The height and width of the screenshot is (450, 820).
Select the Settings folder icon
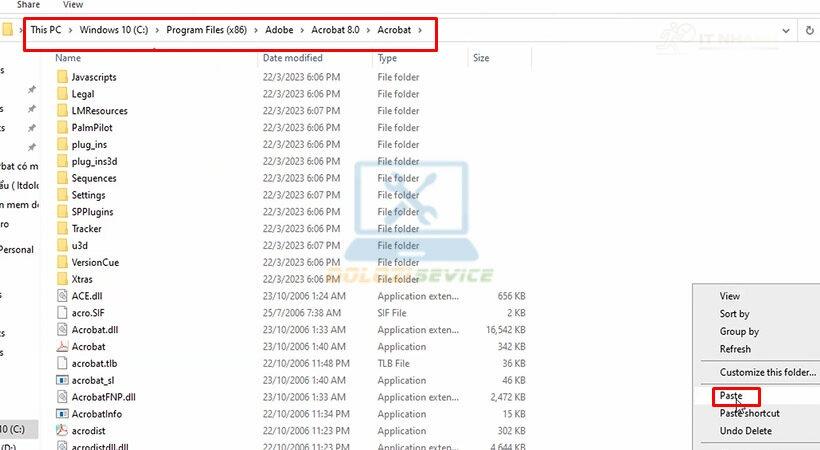click(x=62, y=195)
